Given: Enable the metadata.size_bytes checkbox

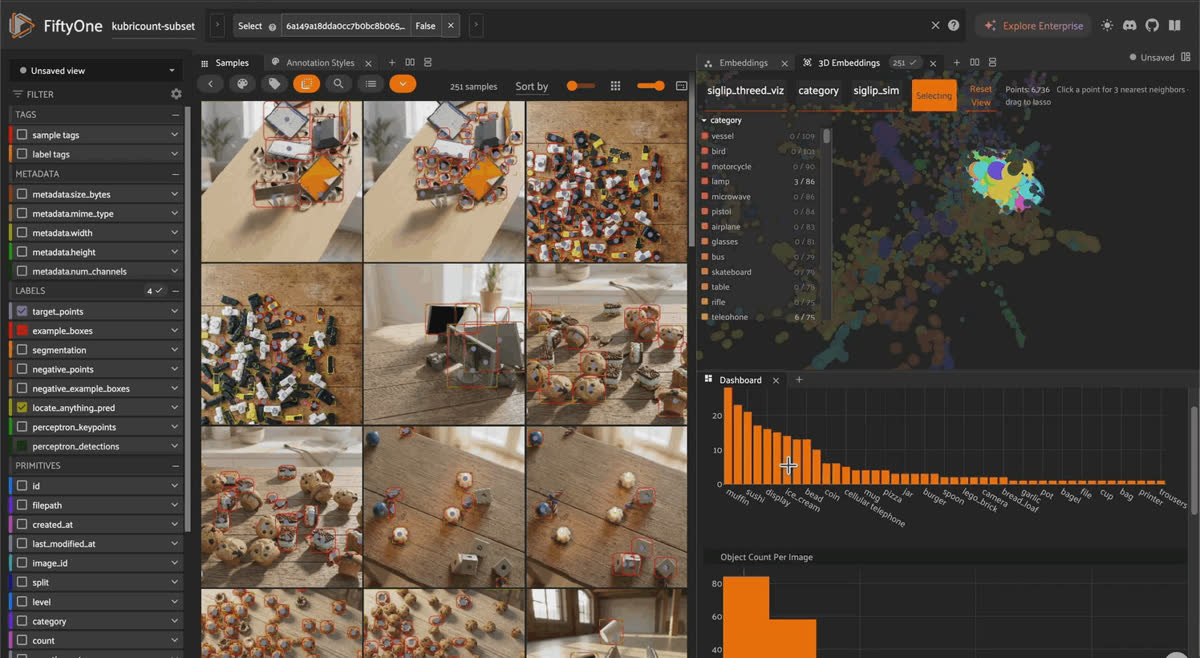Looking at the screenshot, I should tap(22, 194).
